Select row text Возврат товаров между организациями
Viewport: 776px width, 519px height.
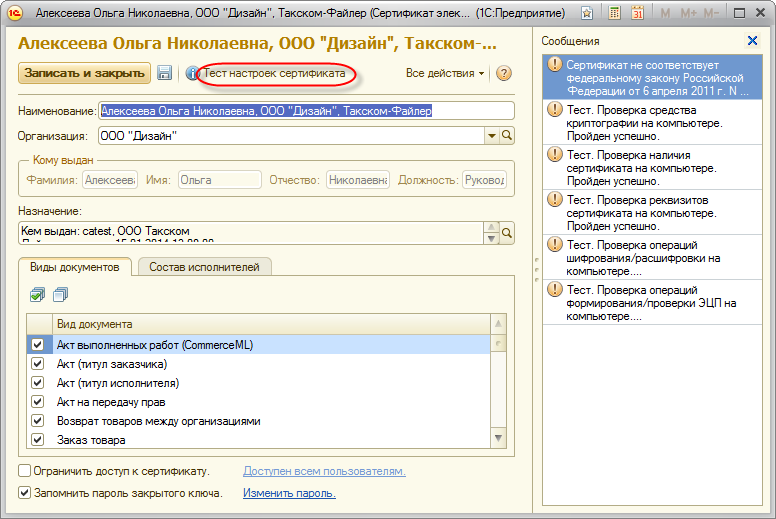tap(158, 421)
